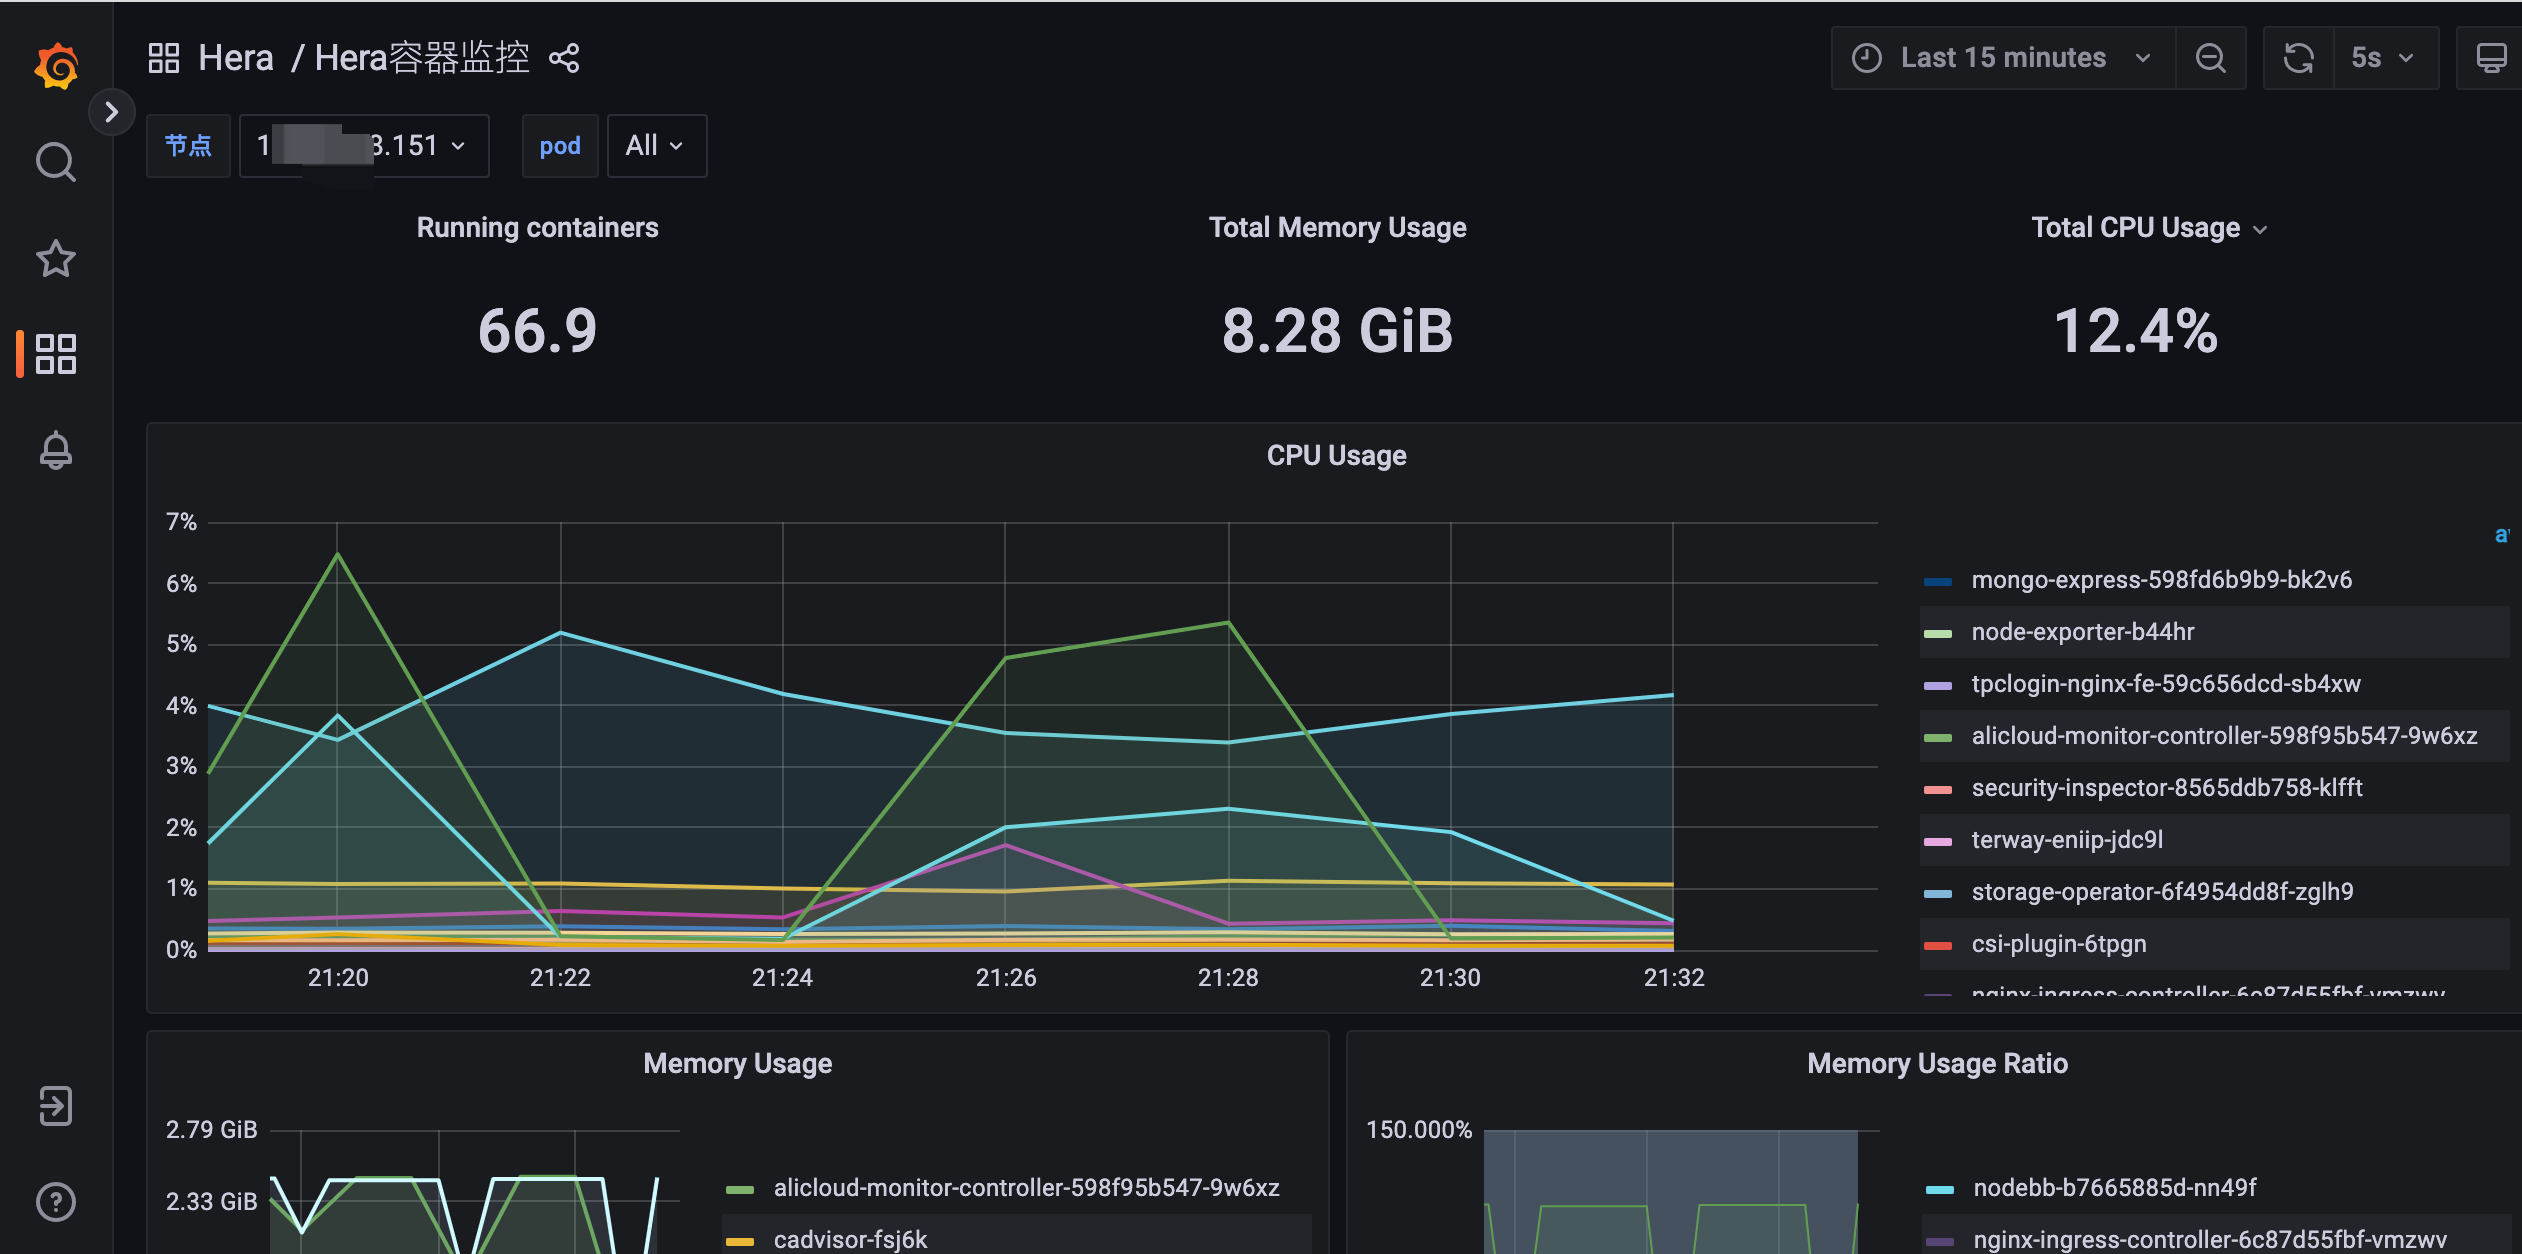Click the 2.79 GiB axis label
Viewport: 2522px width, 1254px height.
click(x=211, y=1130)
